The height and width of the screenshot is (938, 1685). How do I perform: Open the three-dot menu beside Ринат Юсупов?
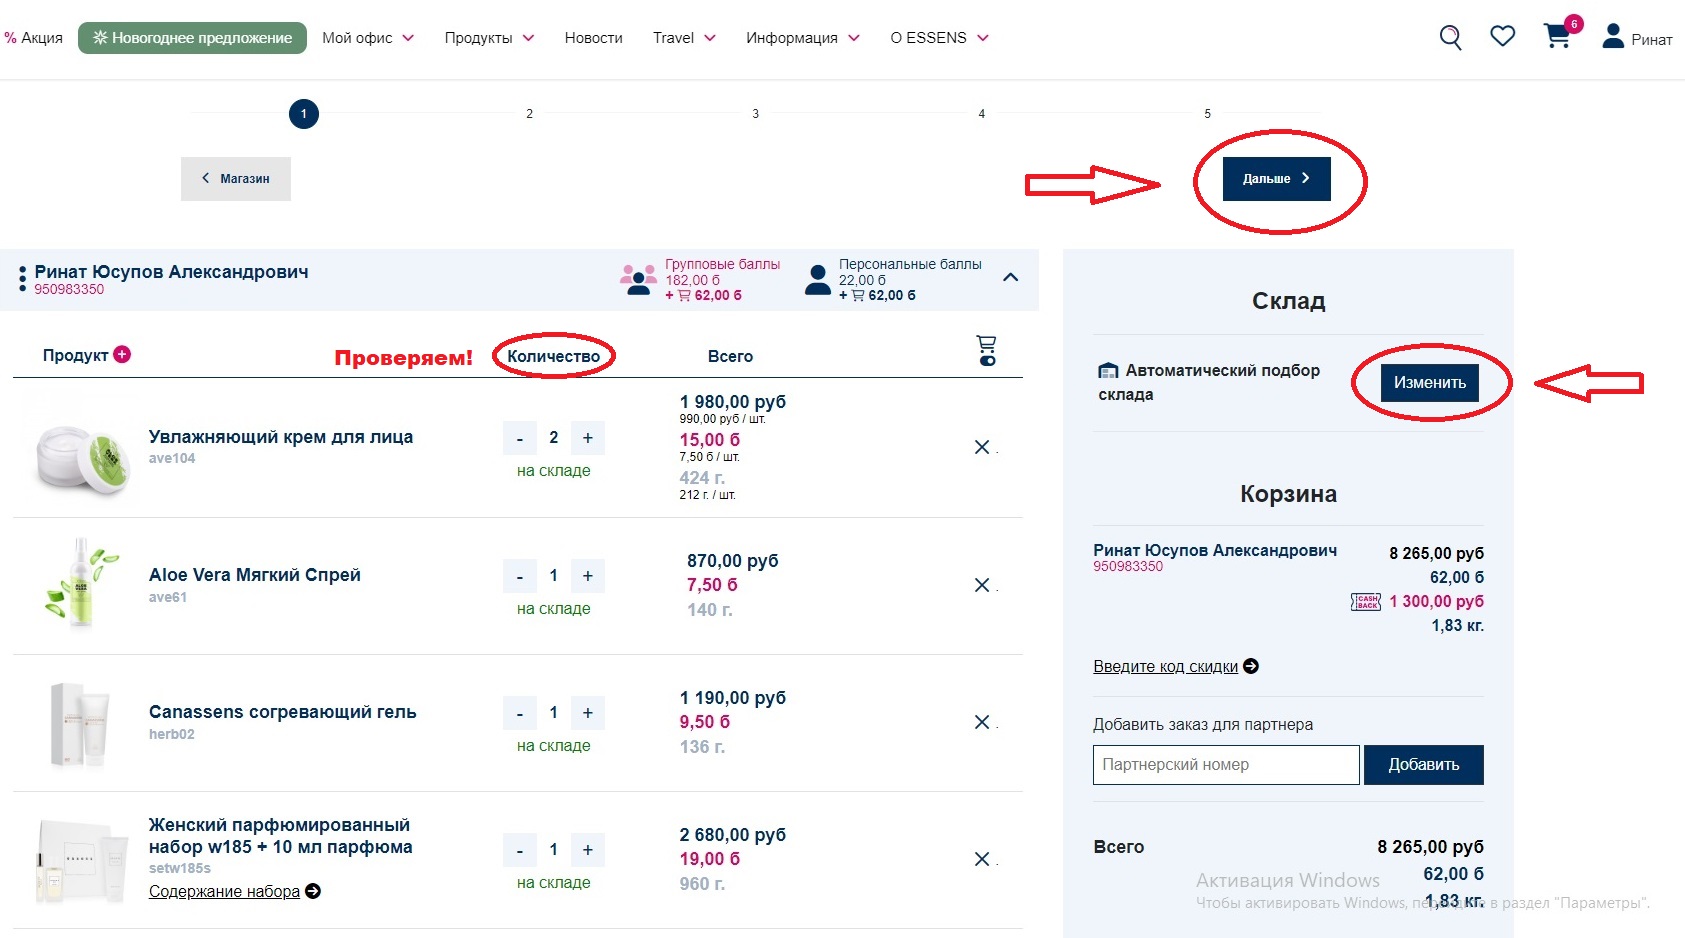[22, 279]
